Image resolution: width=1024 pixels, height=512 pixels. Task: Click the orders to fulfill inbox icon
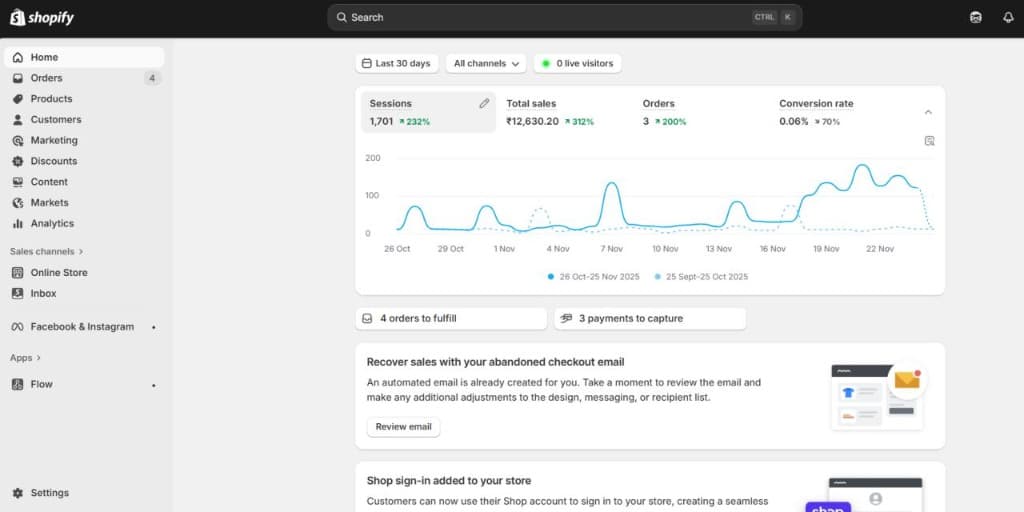click(x=367, y=319)
